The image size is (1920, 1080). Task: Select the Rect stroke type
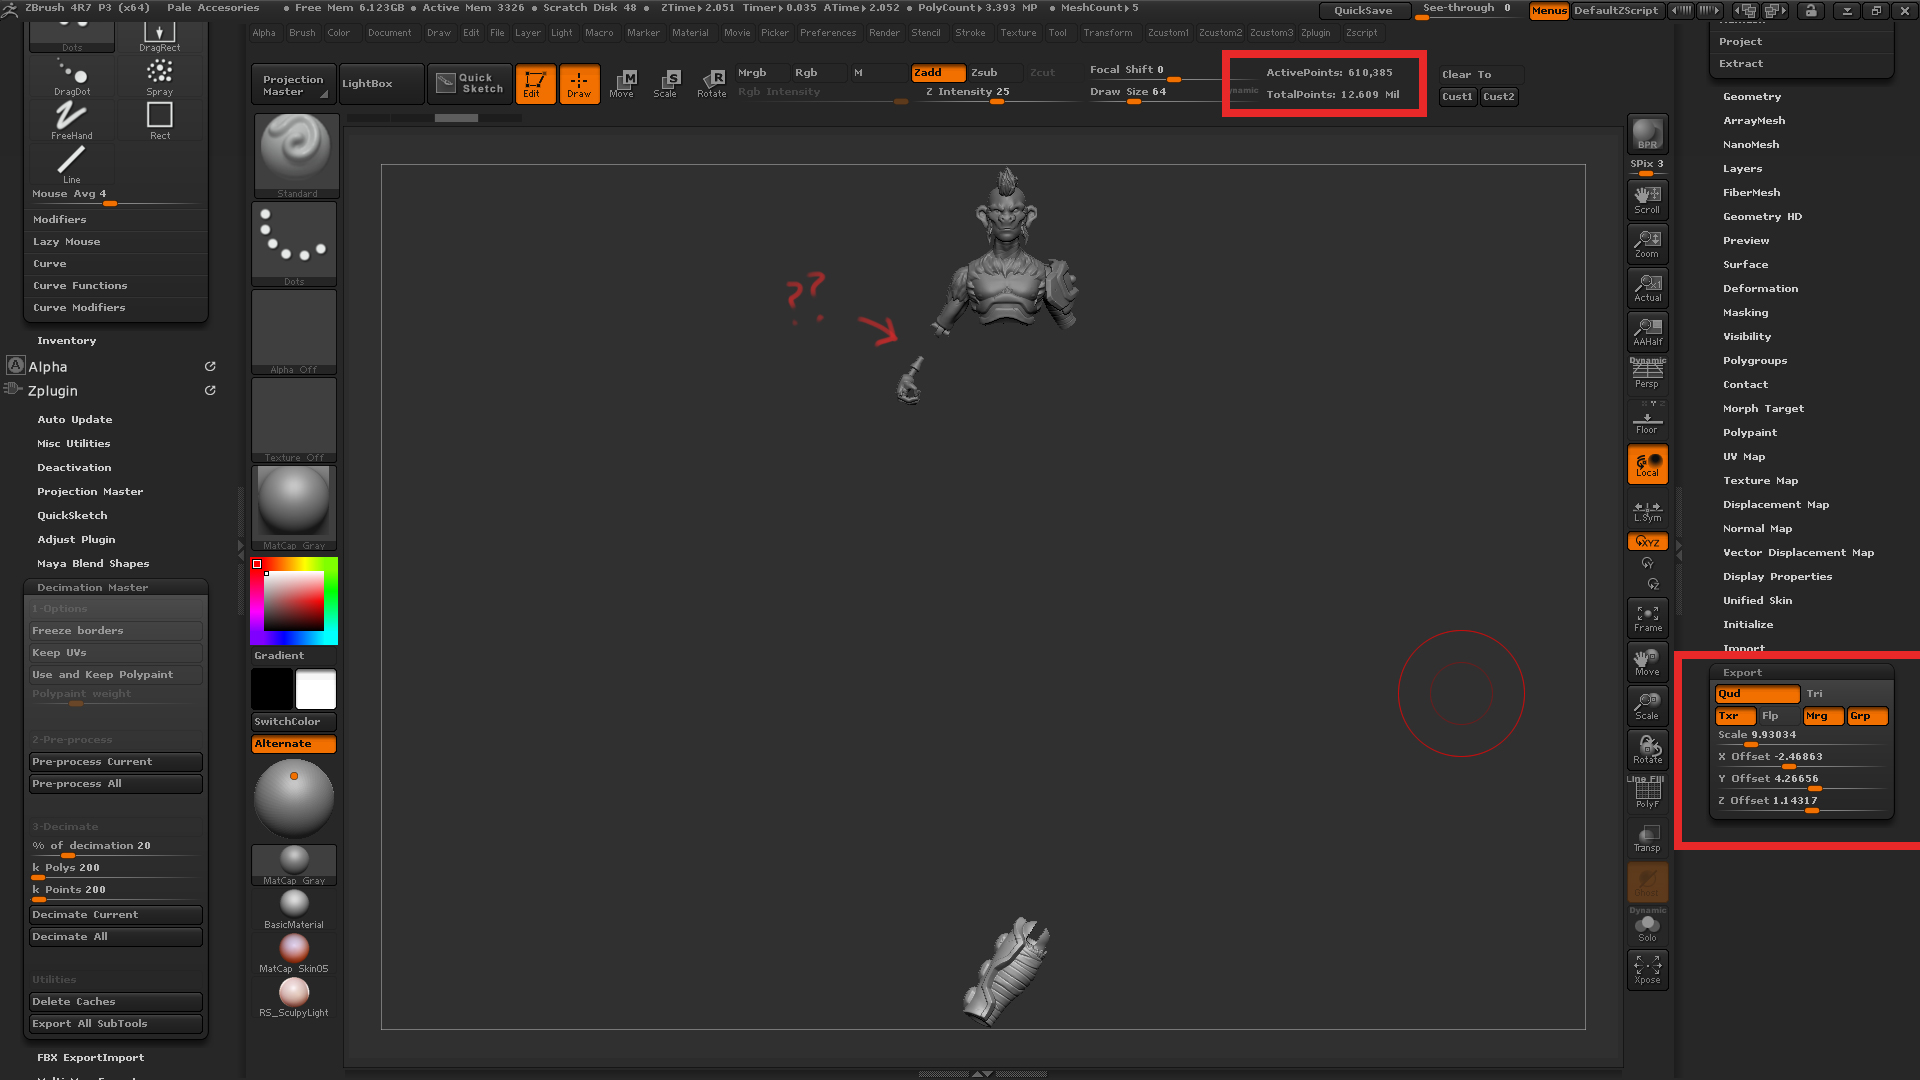coord(160,121)
